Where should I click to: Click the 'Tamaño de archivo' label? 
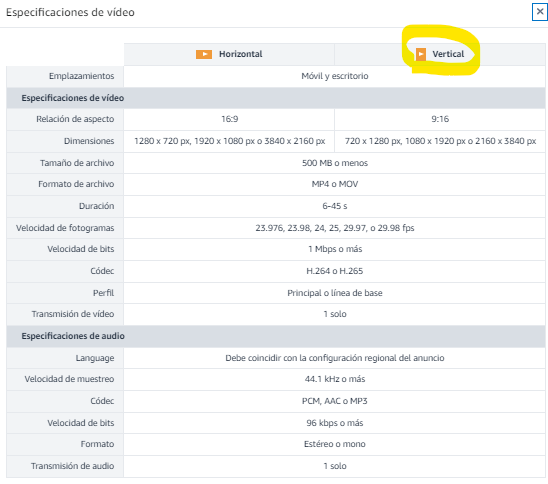(x=77, y=163)
